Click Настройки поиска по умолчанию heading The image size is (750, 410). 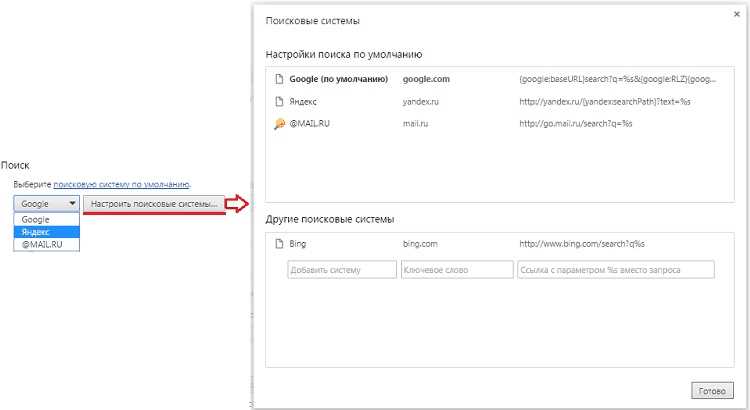[x=344, y=55]
